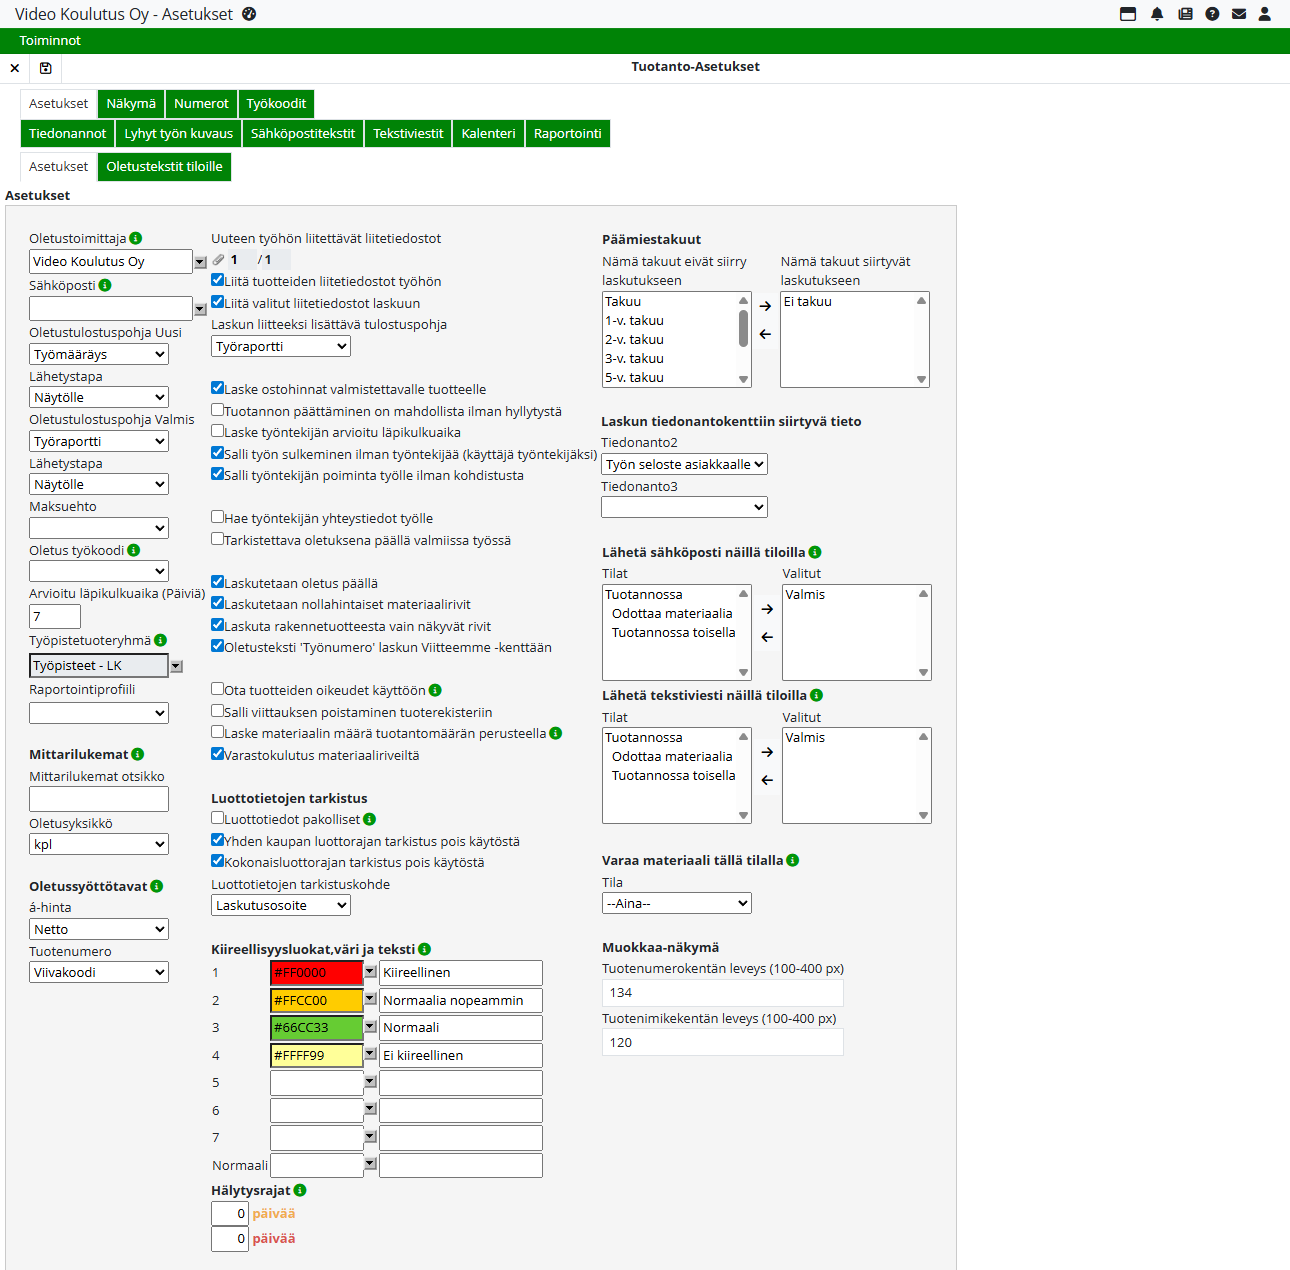Open the mail envelope icon
1290x1270 pixels.
pos(1239,14)
